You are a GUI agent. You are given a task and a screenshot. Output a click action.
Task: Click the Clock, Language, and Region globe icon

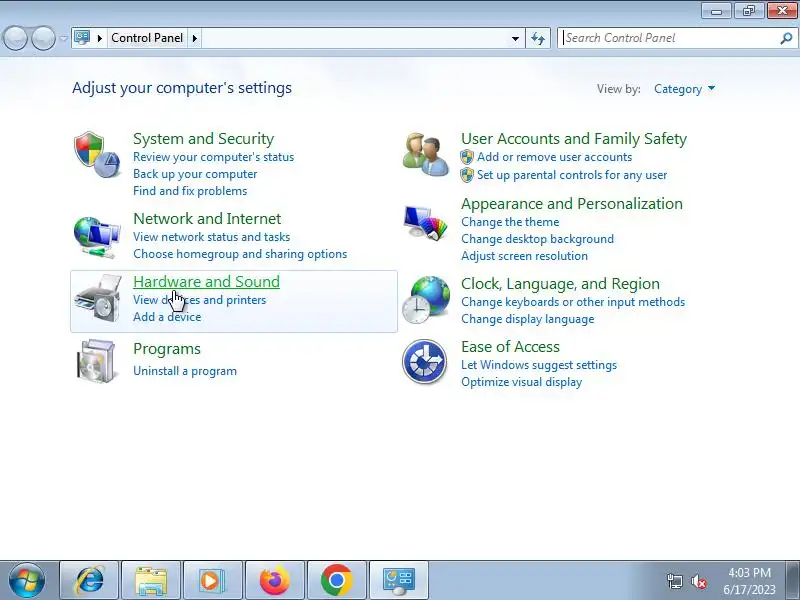tap(426, 300)
